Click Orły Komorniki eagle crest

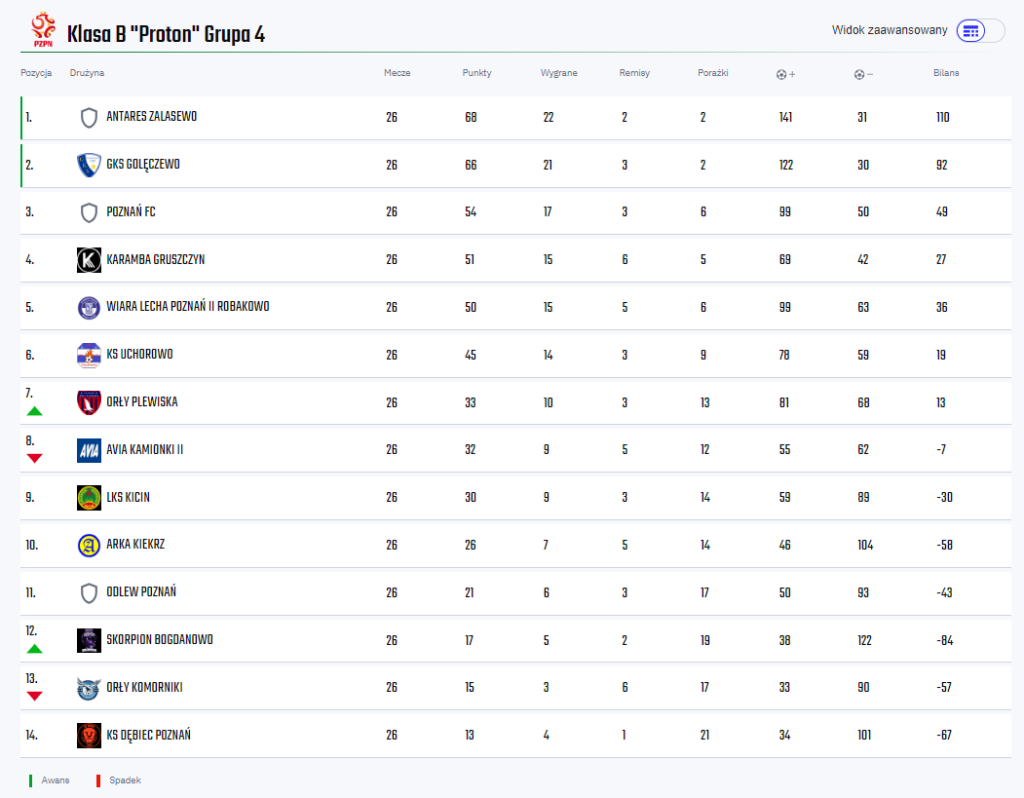tap(89, 688)
